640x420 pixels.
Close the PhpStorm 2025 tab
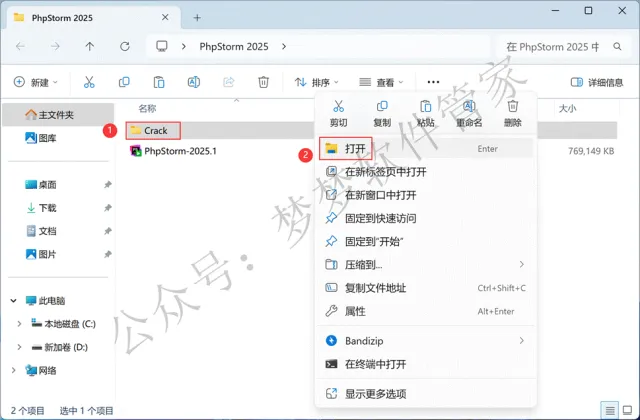[x=165, y=17]
